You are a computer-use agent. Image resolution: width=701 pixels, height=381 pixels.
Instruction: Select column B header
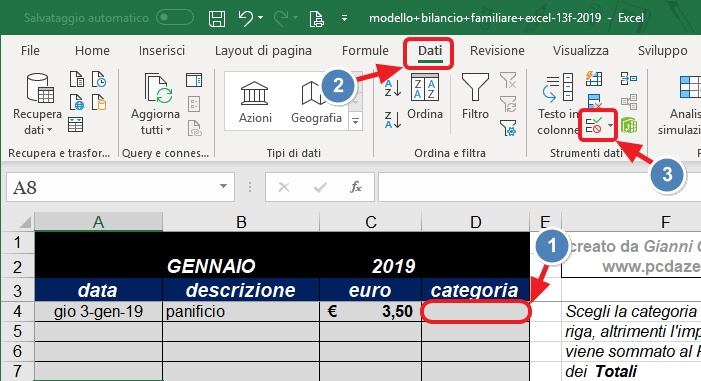[241, 222]
